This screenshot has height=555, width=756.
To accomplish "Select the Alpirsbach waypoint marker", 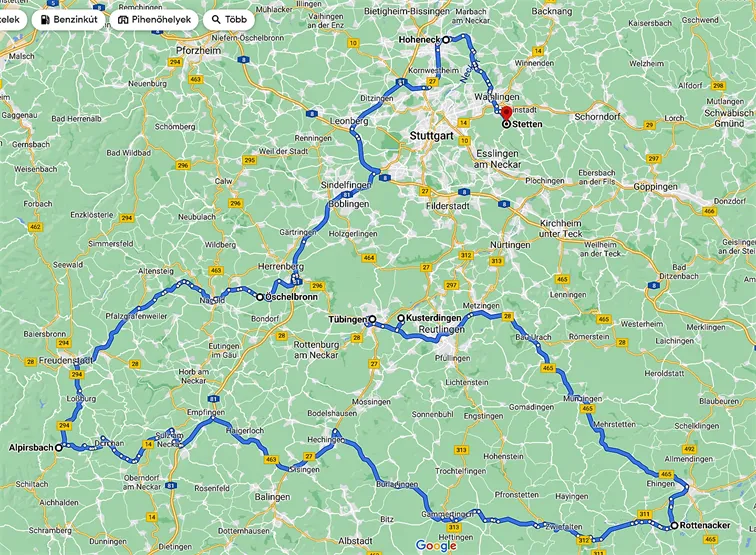I will point(58,447).
